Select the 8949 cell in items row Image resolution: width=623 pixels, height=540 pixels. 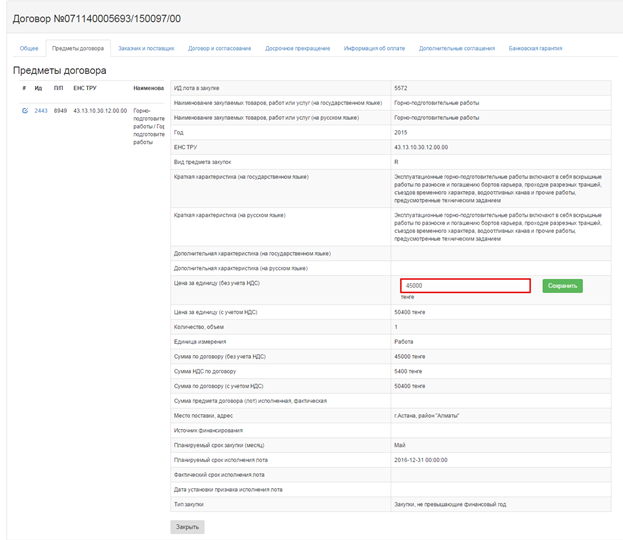[60, 111]
